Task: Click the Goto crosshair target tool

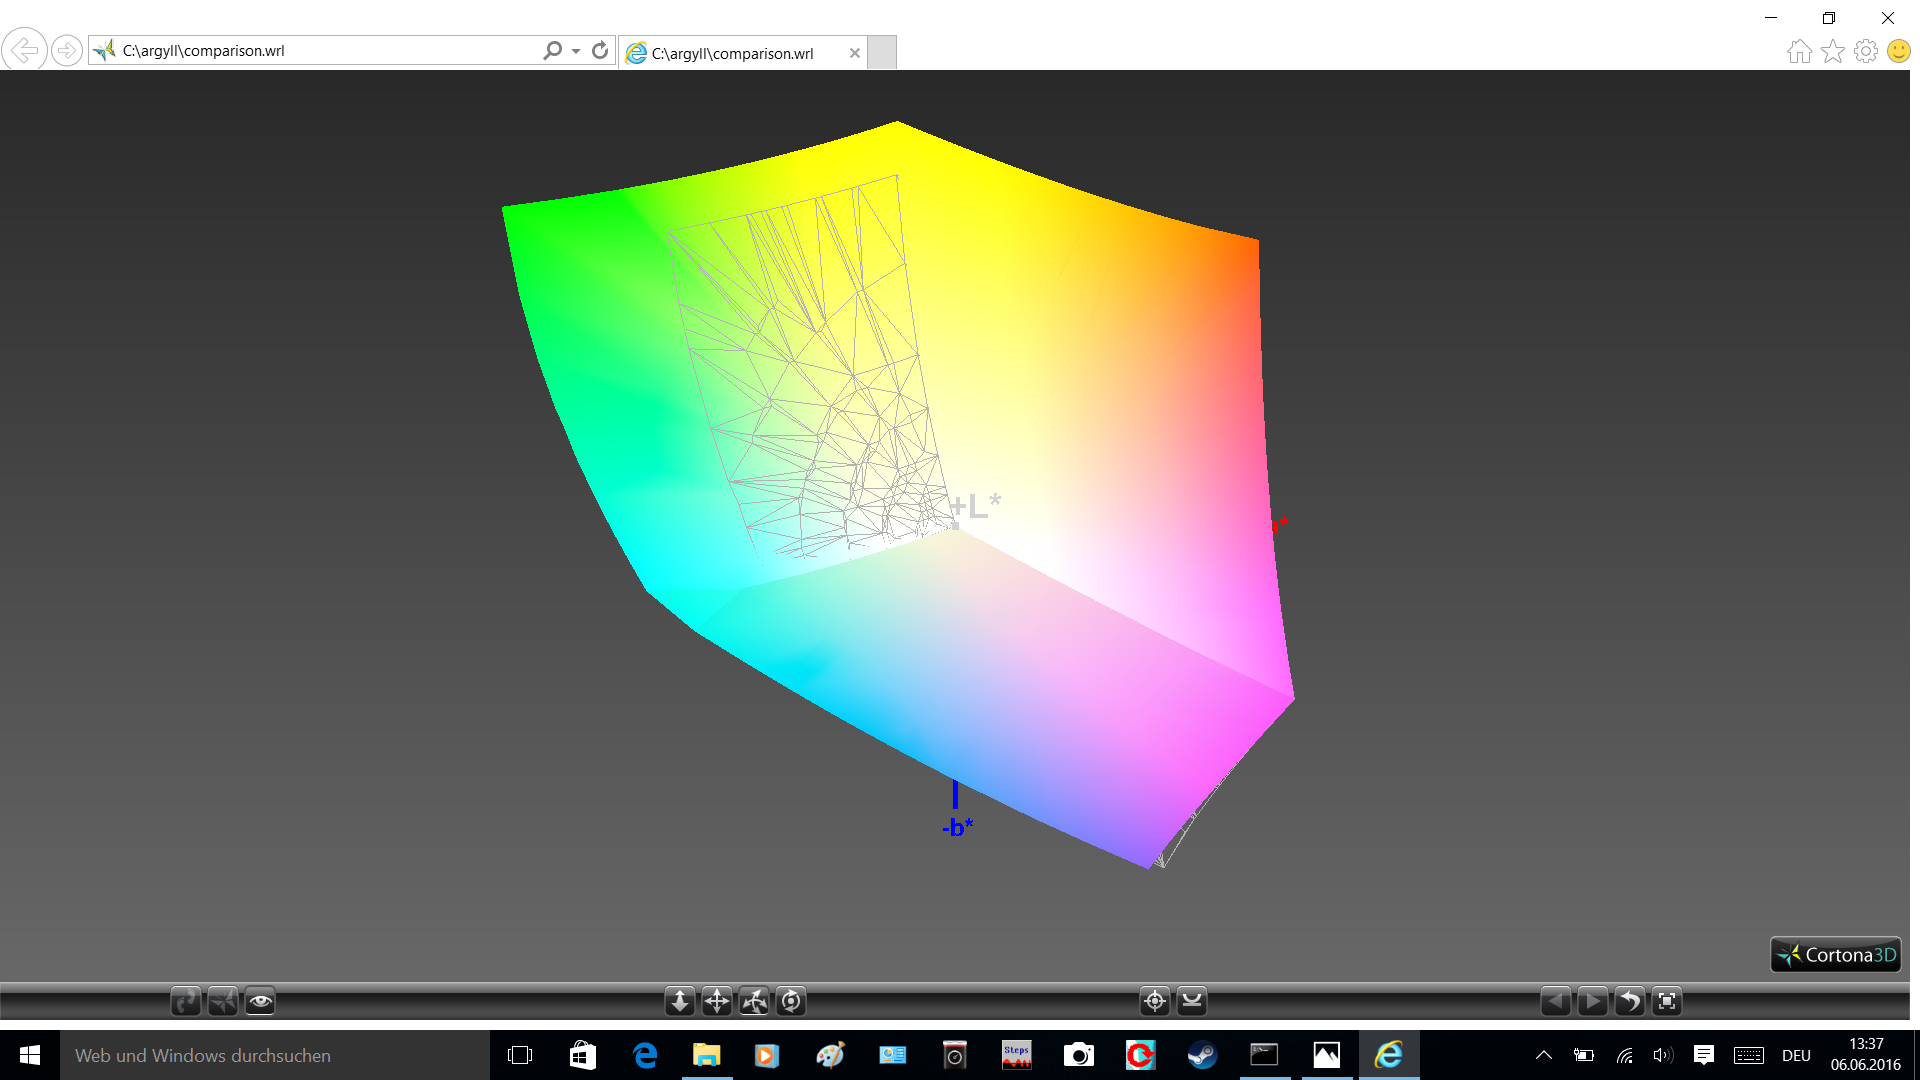Action: 1155,1001
